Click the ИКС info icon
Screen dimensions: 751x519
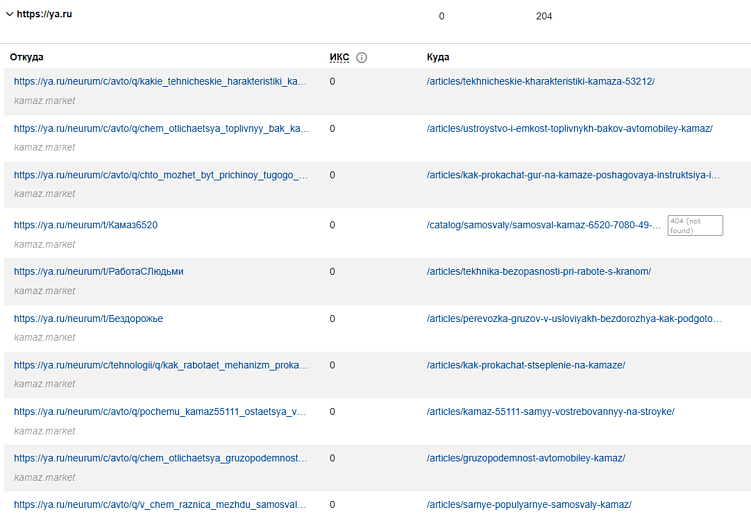point(362,58)
